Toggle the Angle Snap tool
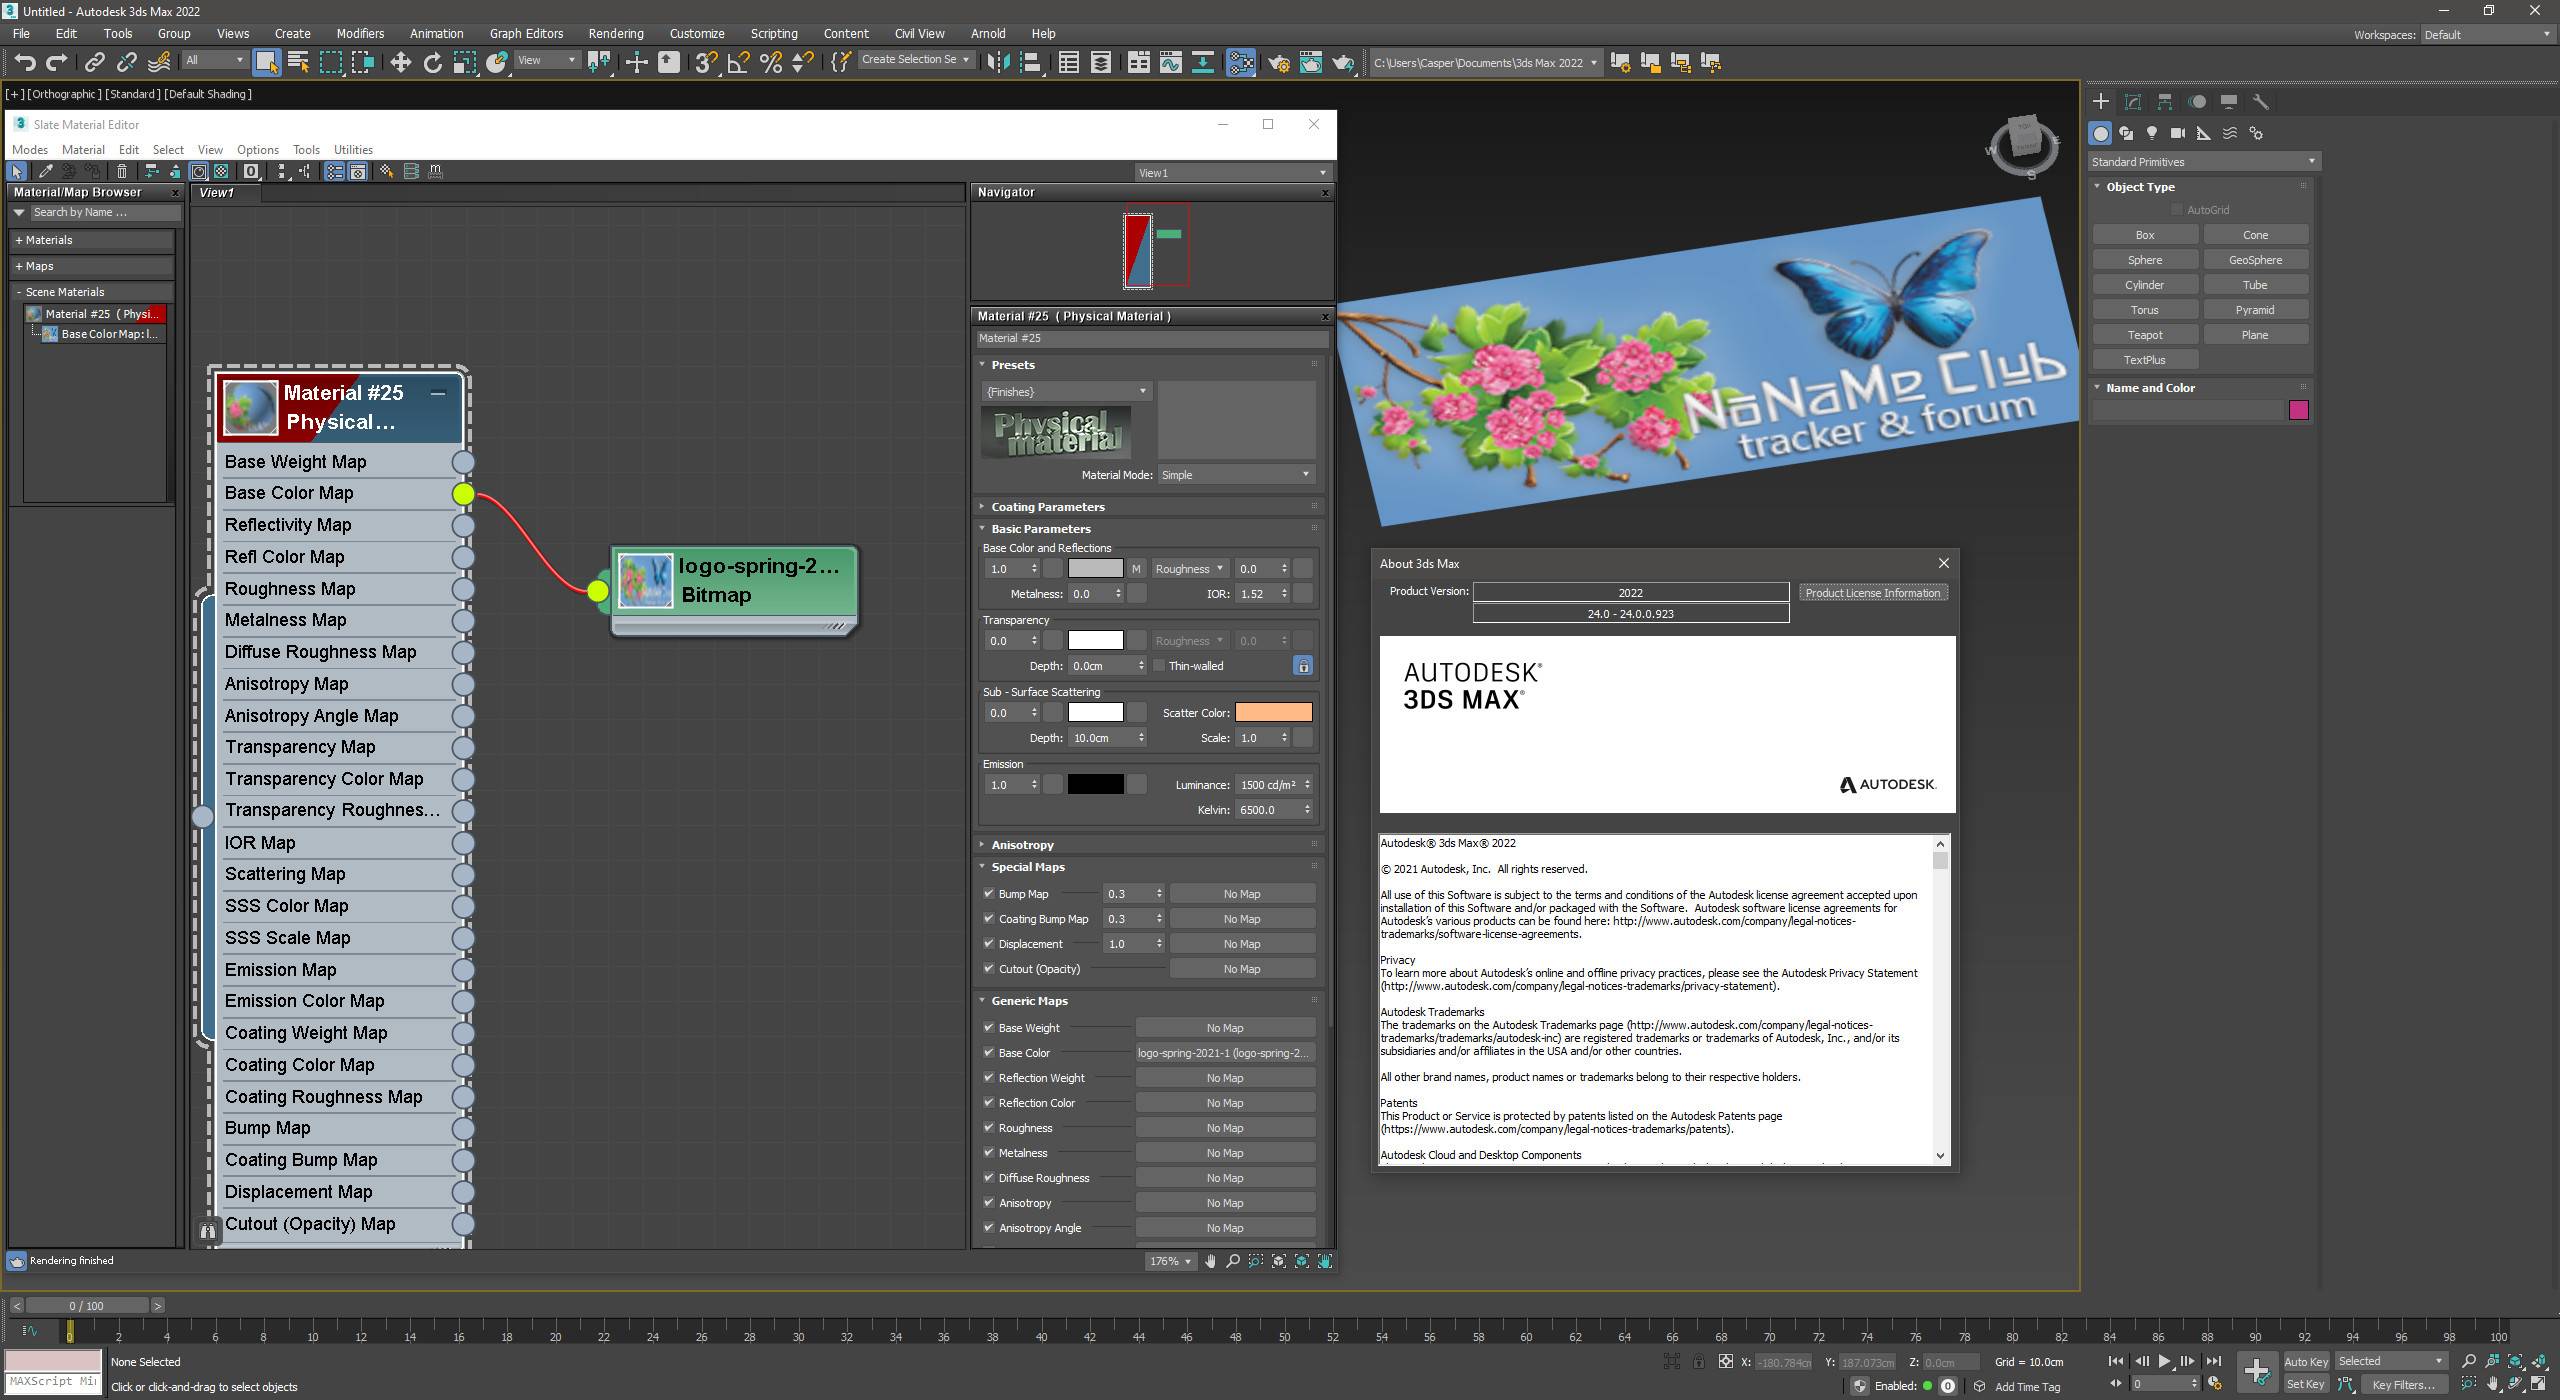The width and height of the screenshot is (2560, 1400). point(738,63)
